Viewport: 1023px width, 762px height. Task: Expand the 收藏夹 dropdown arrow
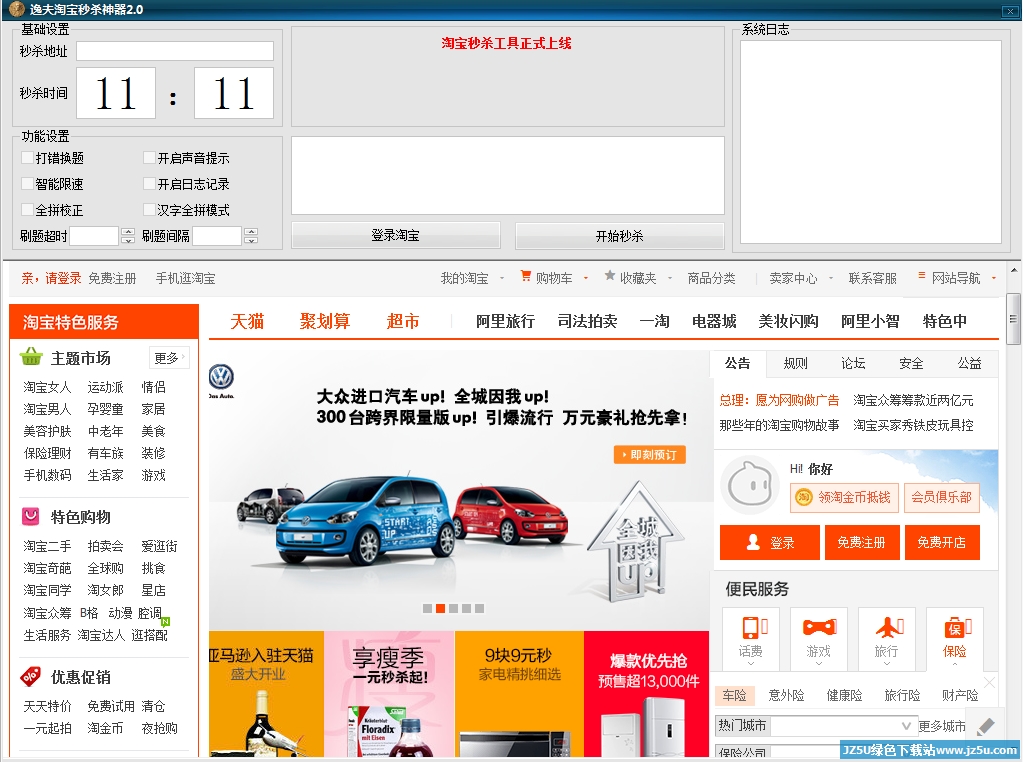click(x=669, y=279)
